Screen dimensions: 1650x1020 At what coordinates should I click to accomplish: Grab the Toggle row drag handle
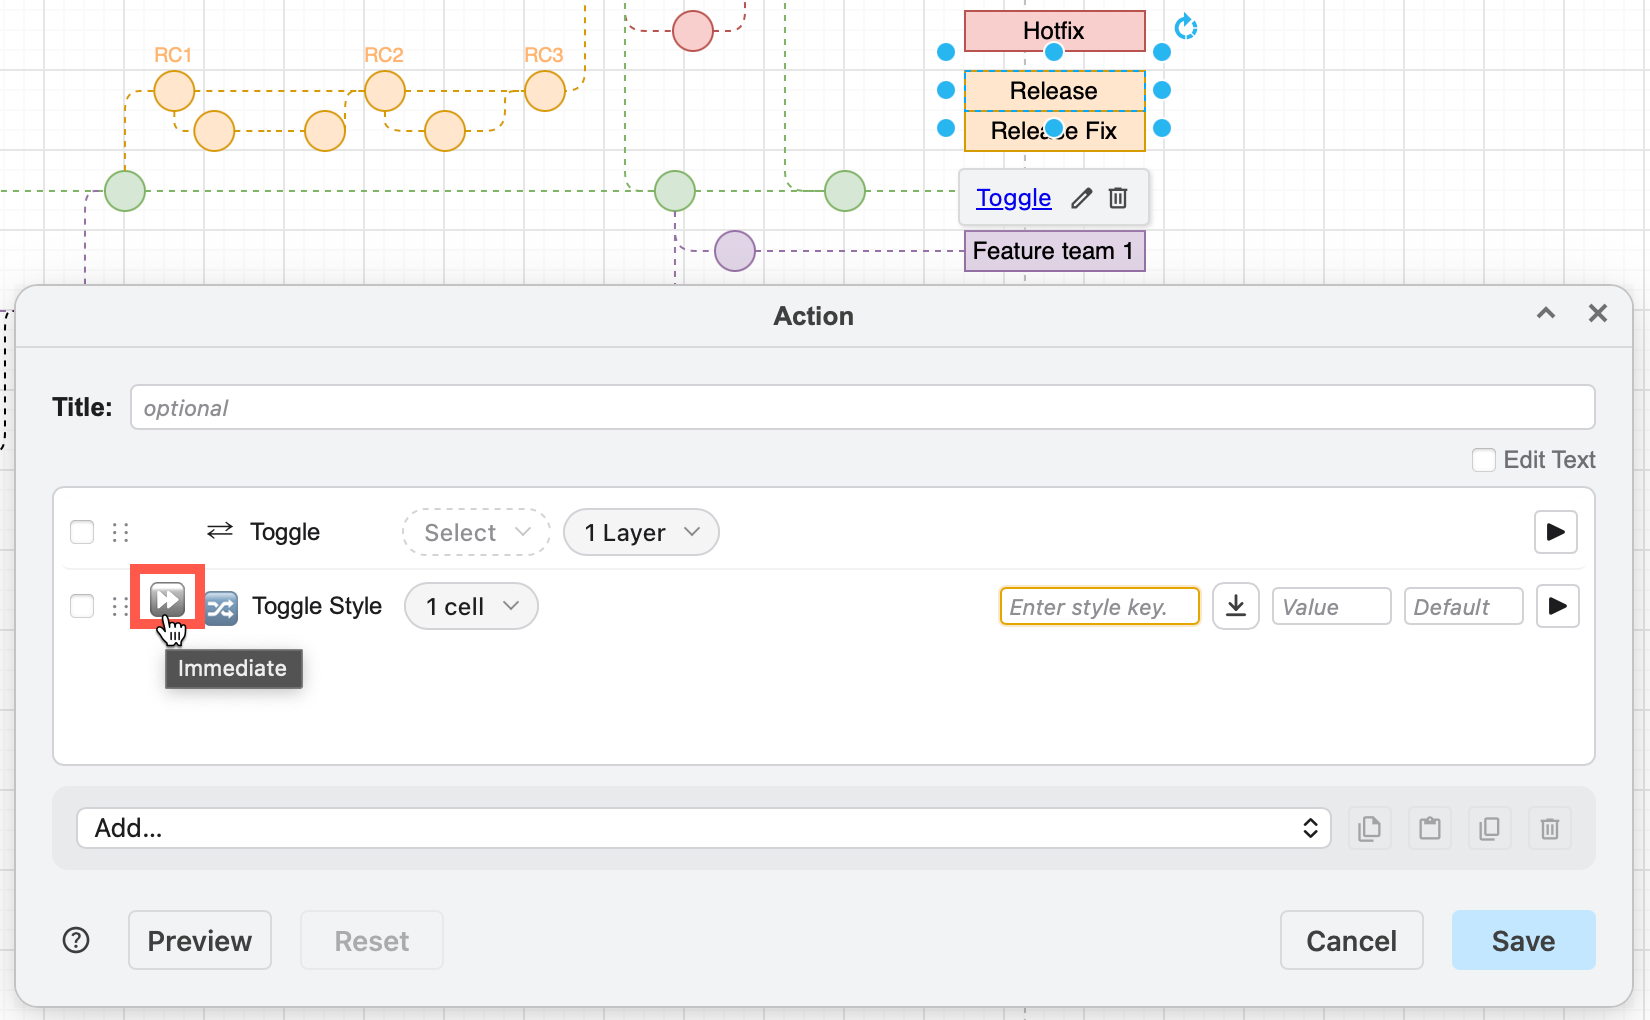pos(121,532)
